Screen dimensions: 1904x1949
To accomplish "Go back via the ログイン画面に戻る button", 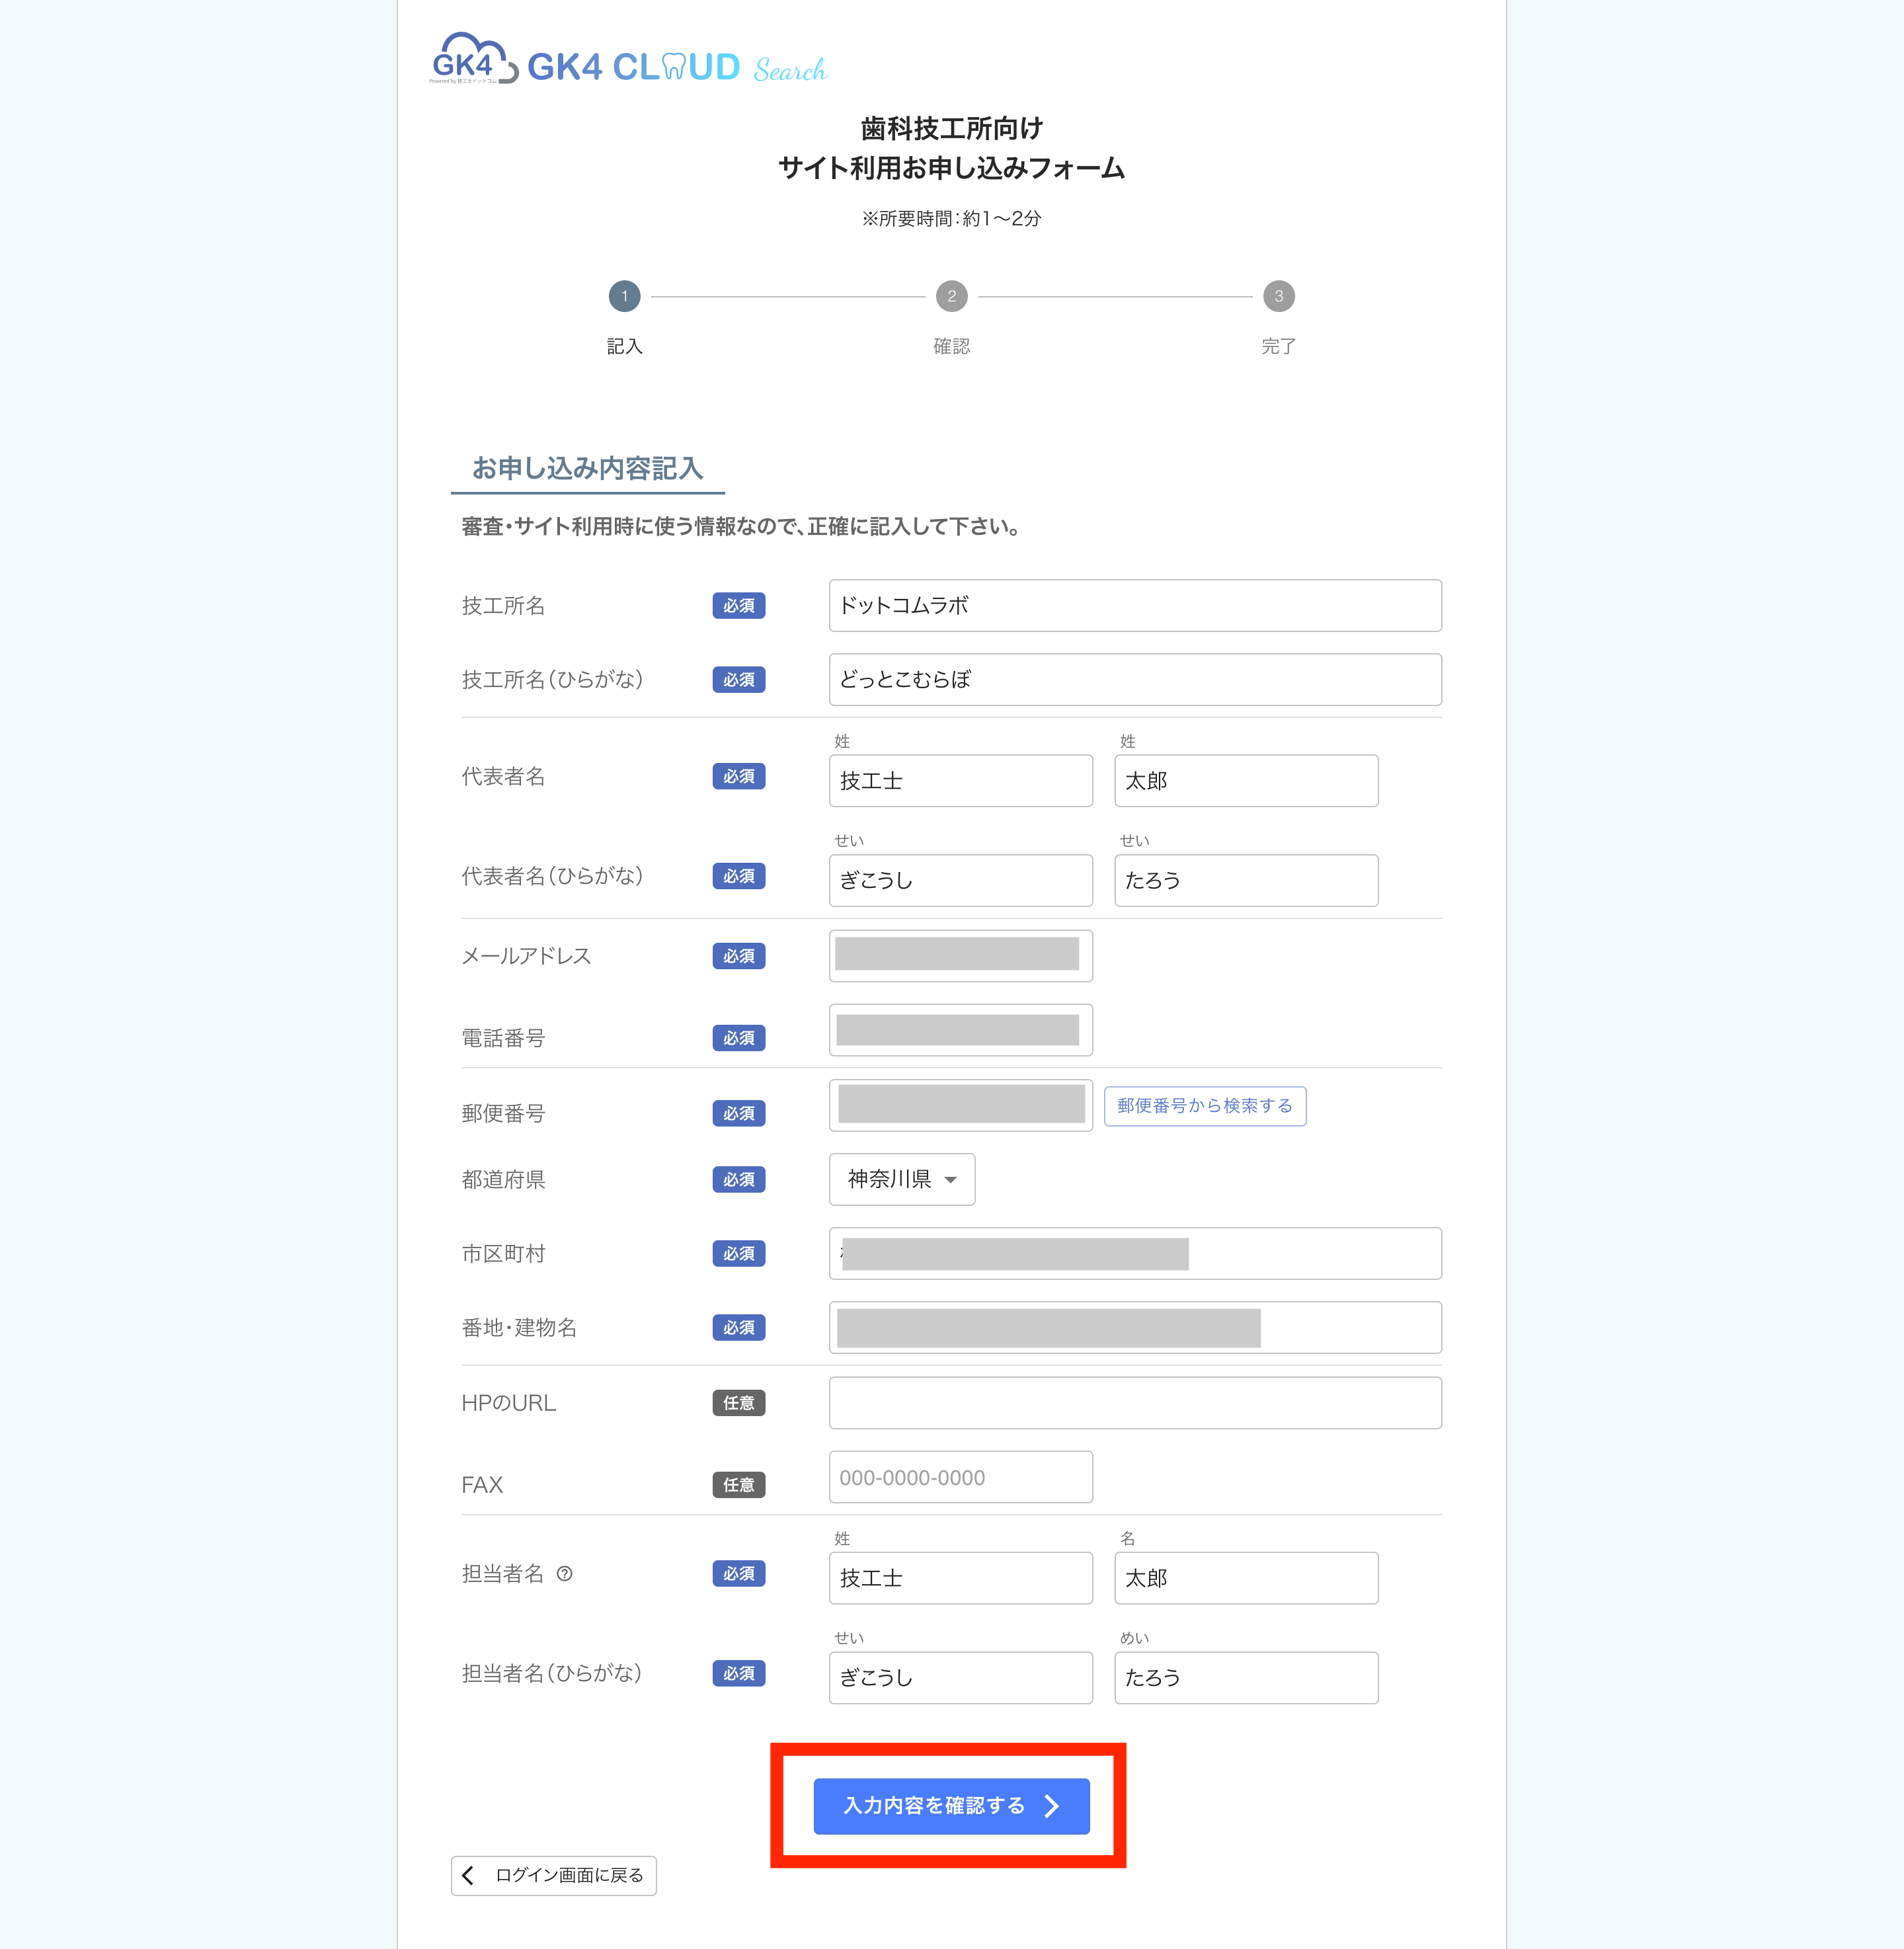I will (x=554, y=1875).
